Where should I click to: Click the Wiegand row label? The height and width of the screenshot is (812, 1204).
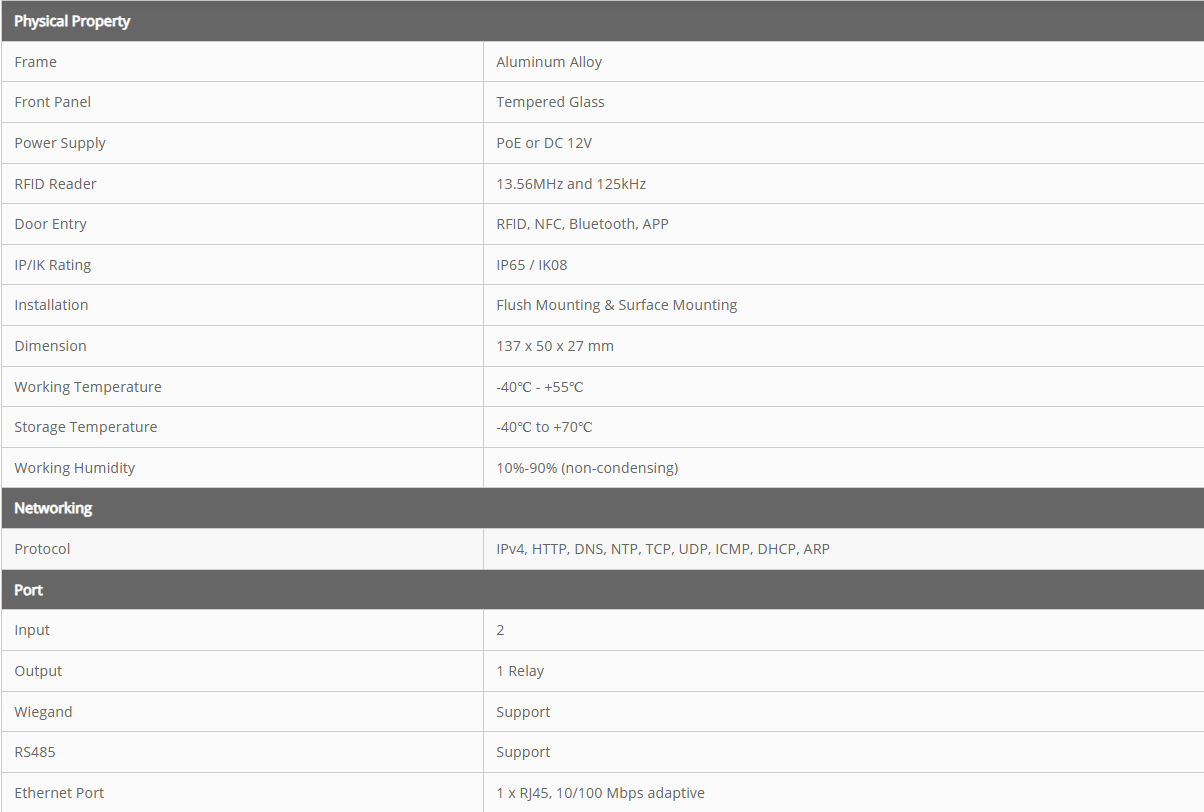43,712
